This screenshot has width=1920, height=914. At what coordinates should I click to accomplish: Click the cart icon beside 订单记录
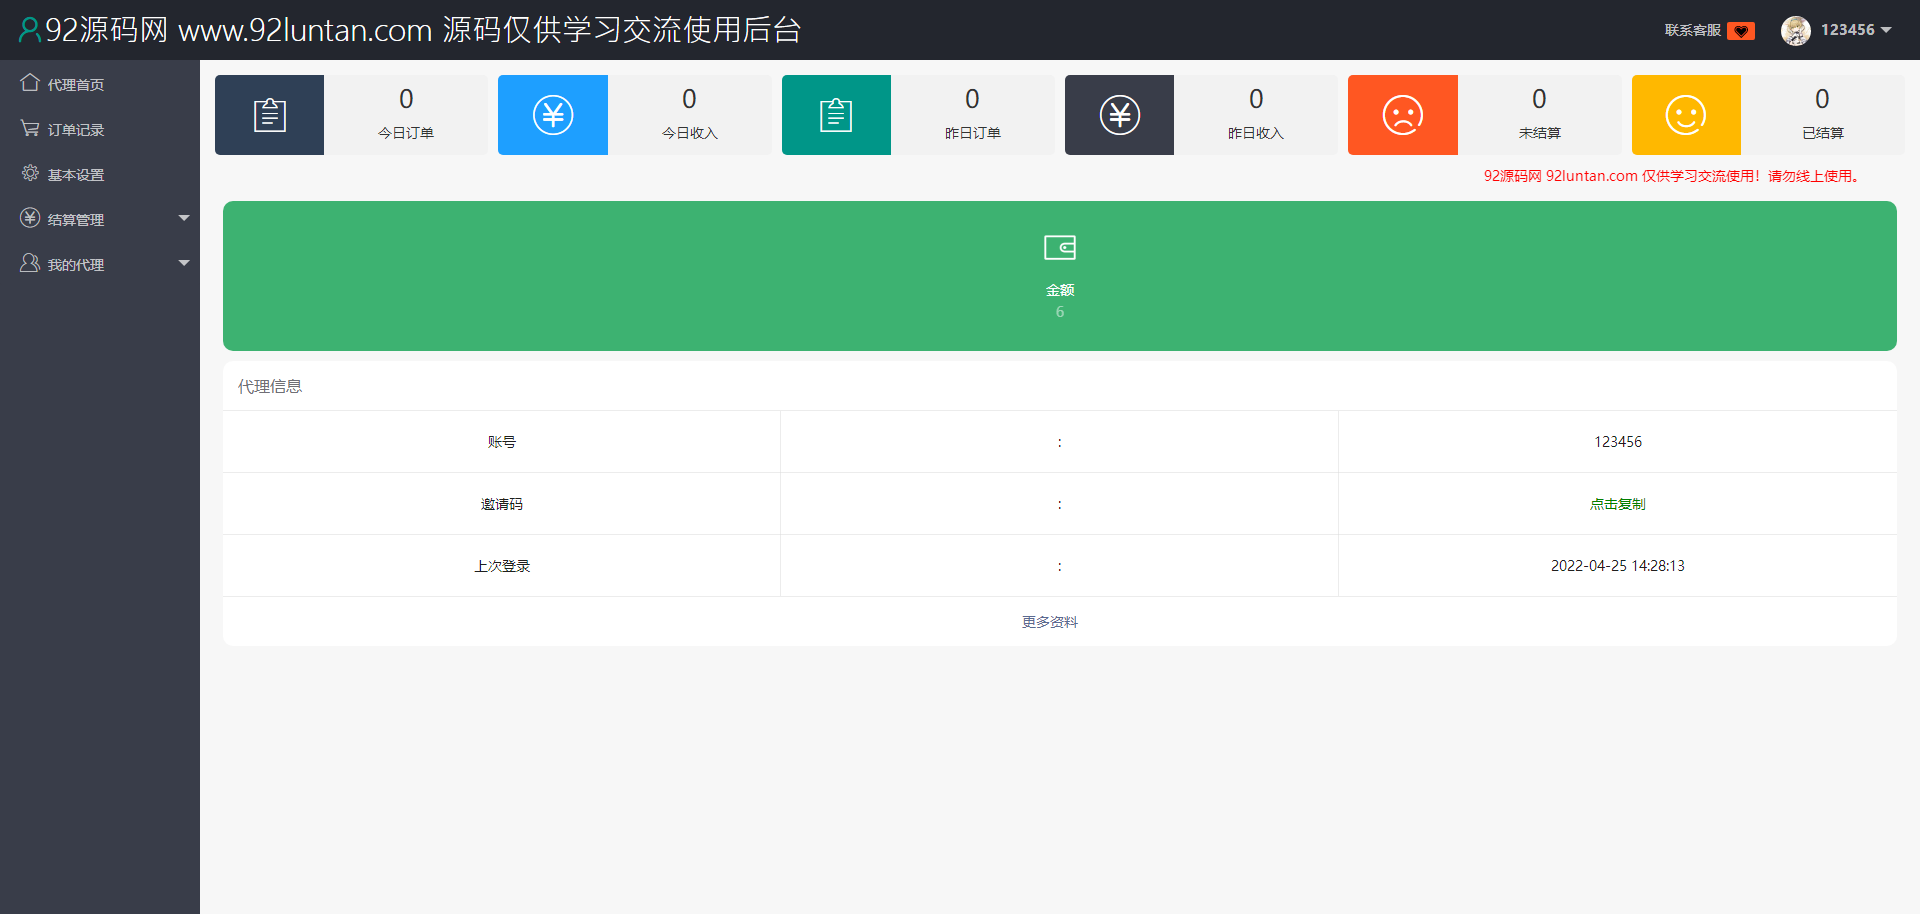[30, 128]
